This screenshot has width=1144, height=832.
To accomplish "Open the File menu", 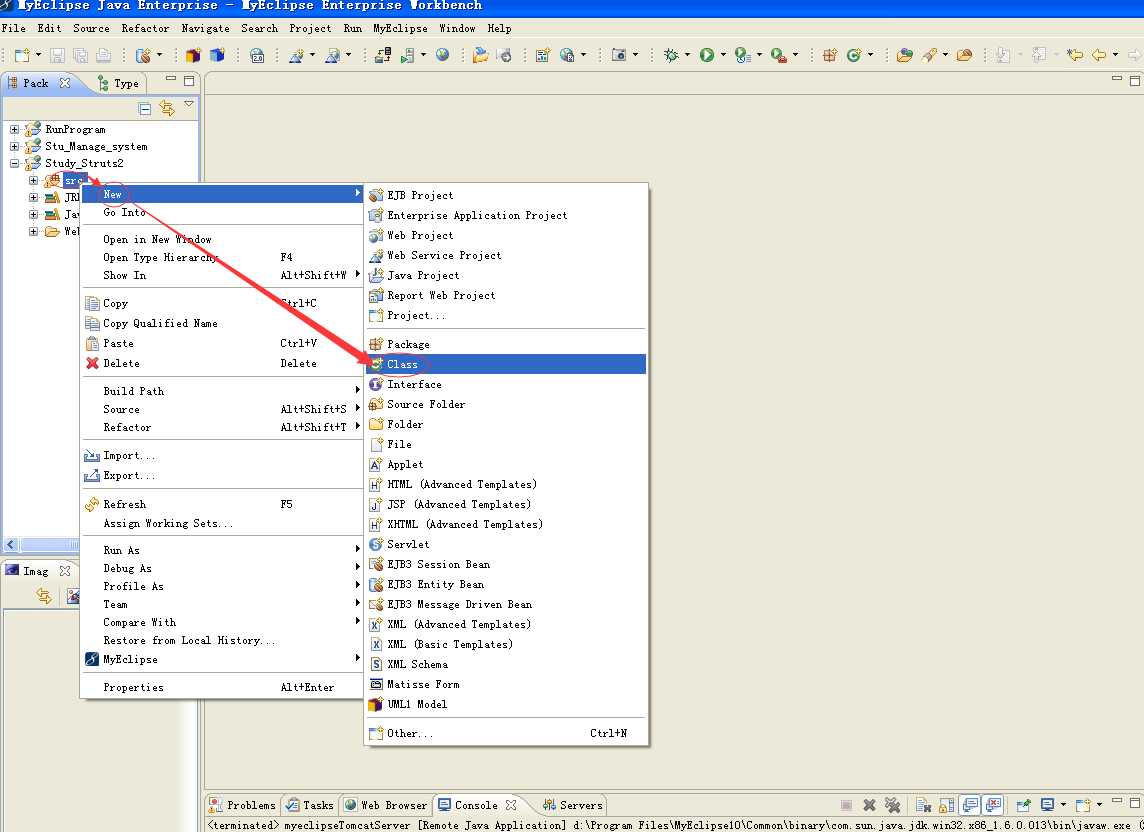I will pos(14,28).
